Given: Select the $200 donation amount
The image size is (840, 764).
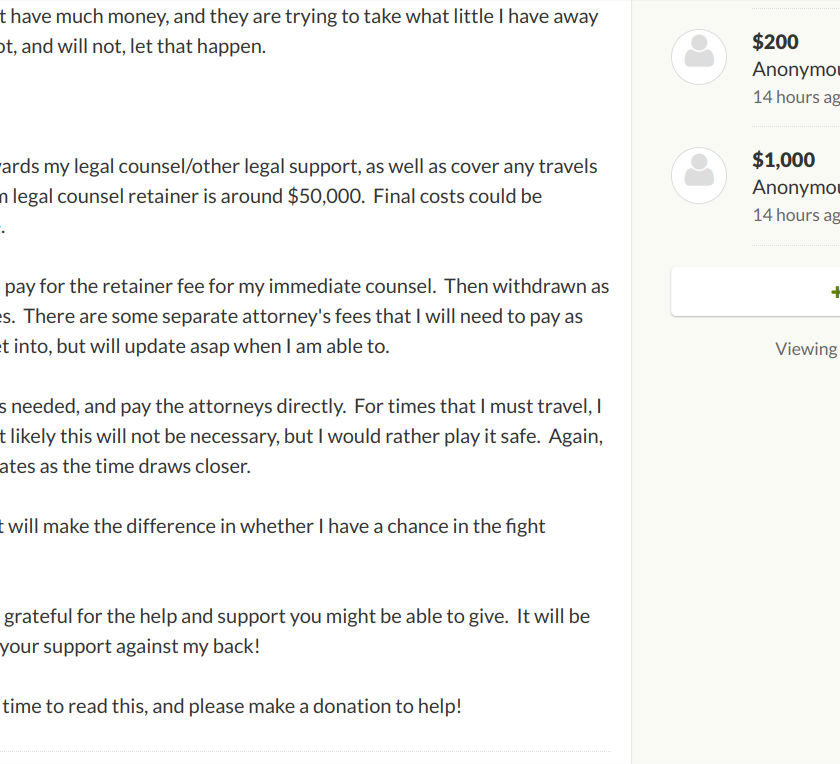Looking at the screenshot, I should coord(775,42).
